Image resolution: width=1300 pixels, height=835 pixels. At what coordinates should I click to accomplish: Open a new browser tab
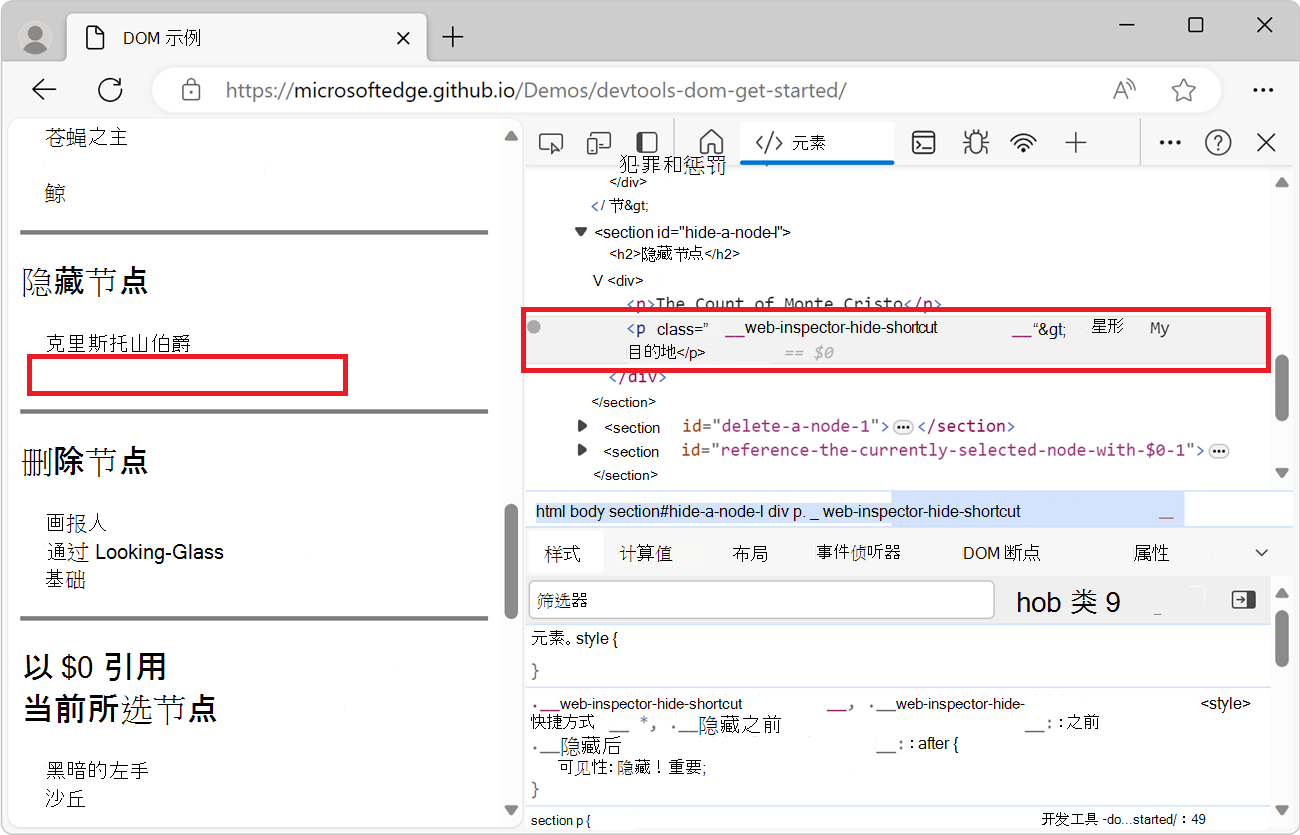453,38
